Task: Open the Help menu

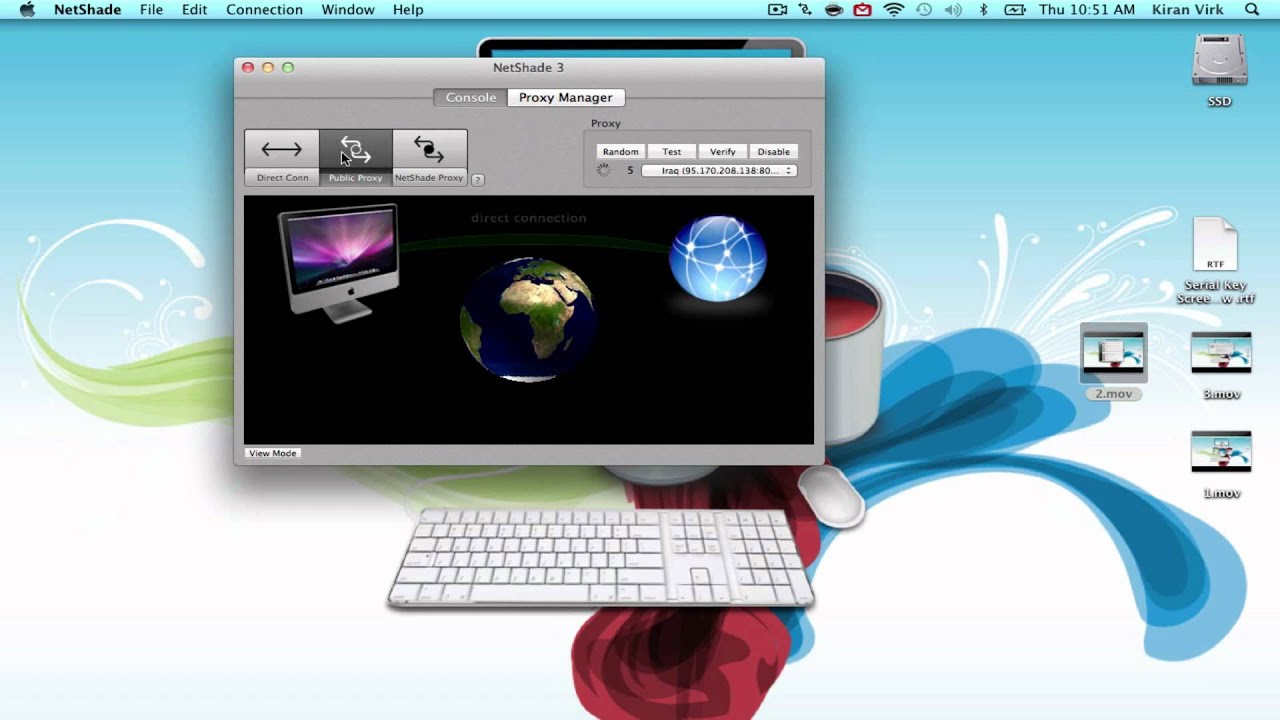Action: (408, 10)
